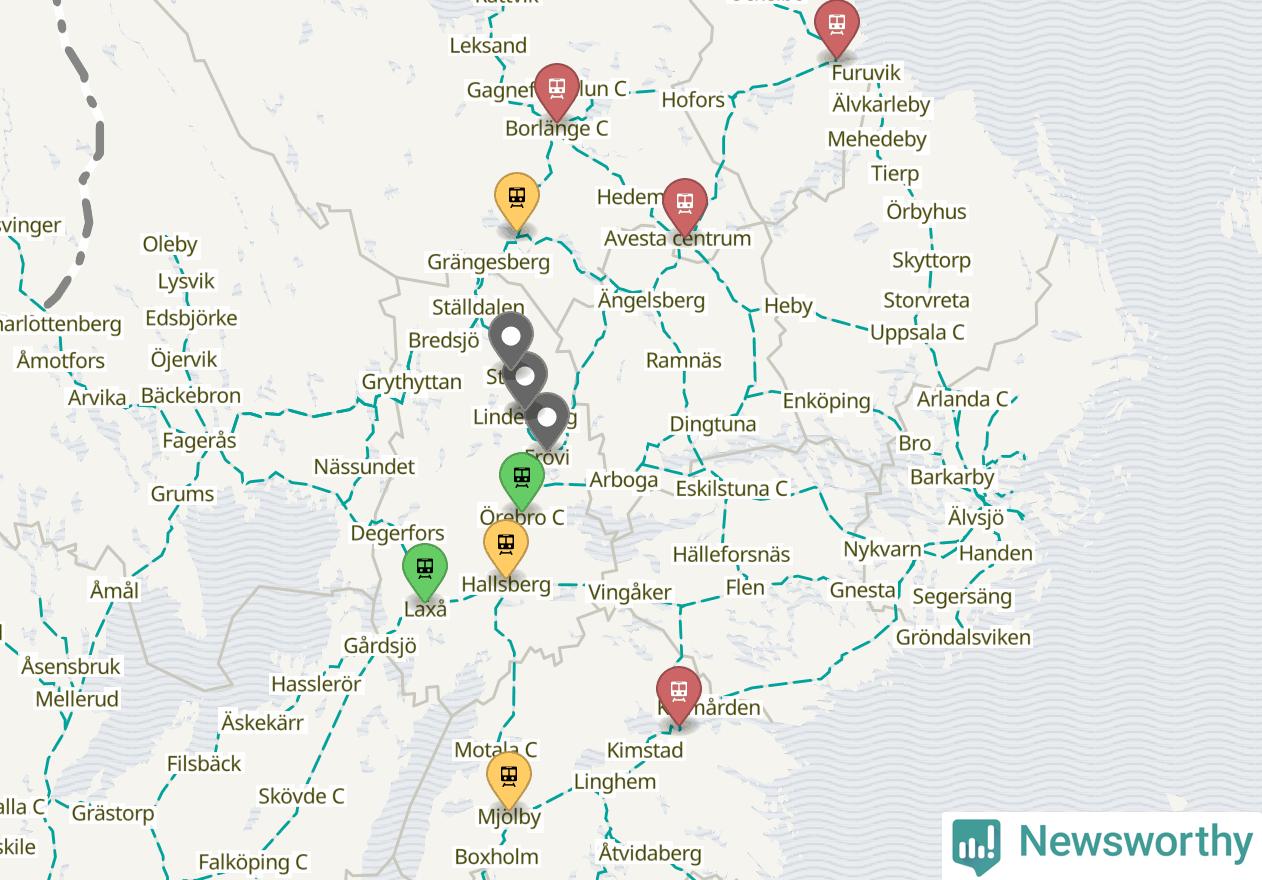The image size is (1262, 880).
Task: Select the Arboga town label
Action: (624, 480)
